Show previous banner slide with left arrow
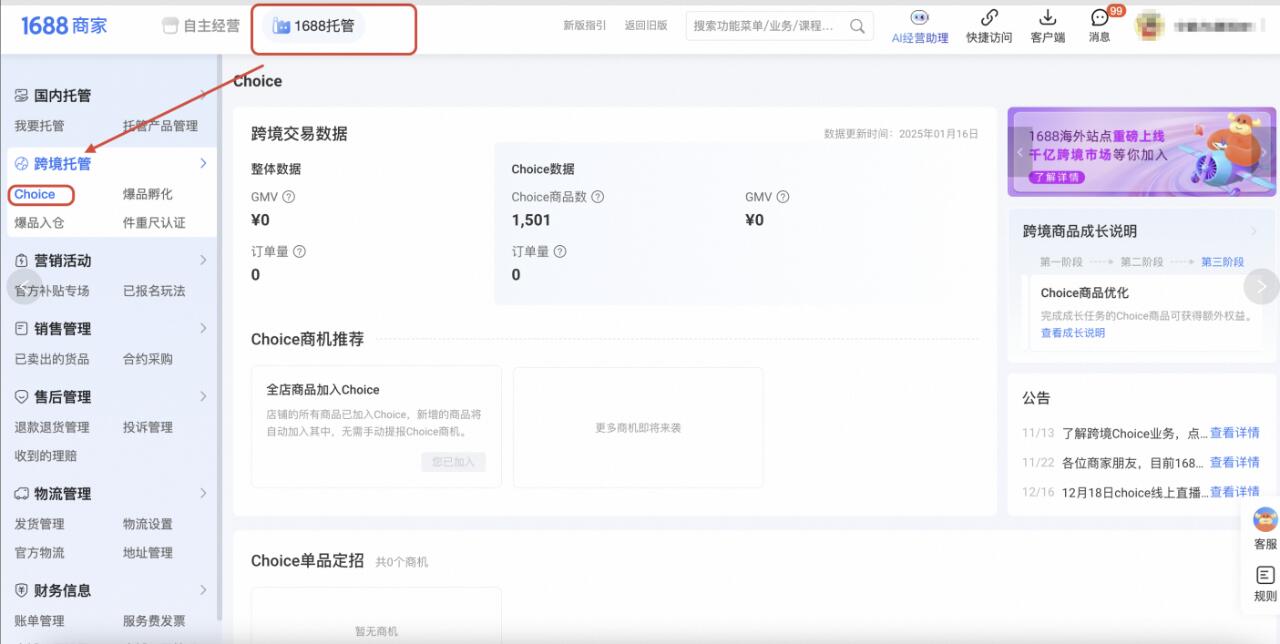 pos(1020,153)
